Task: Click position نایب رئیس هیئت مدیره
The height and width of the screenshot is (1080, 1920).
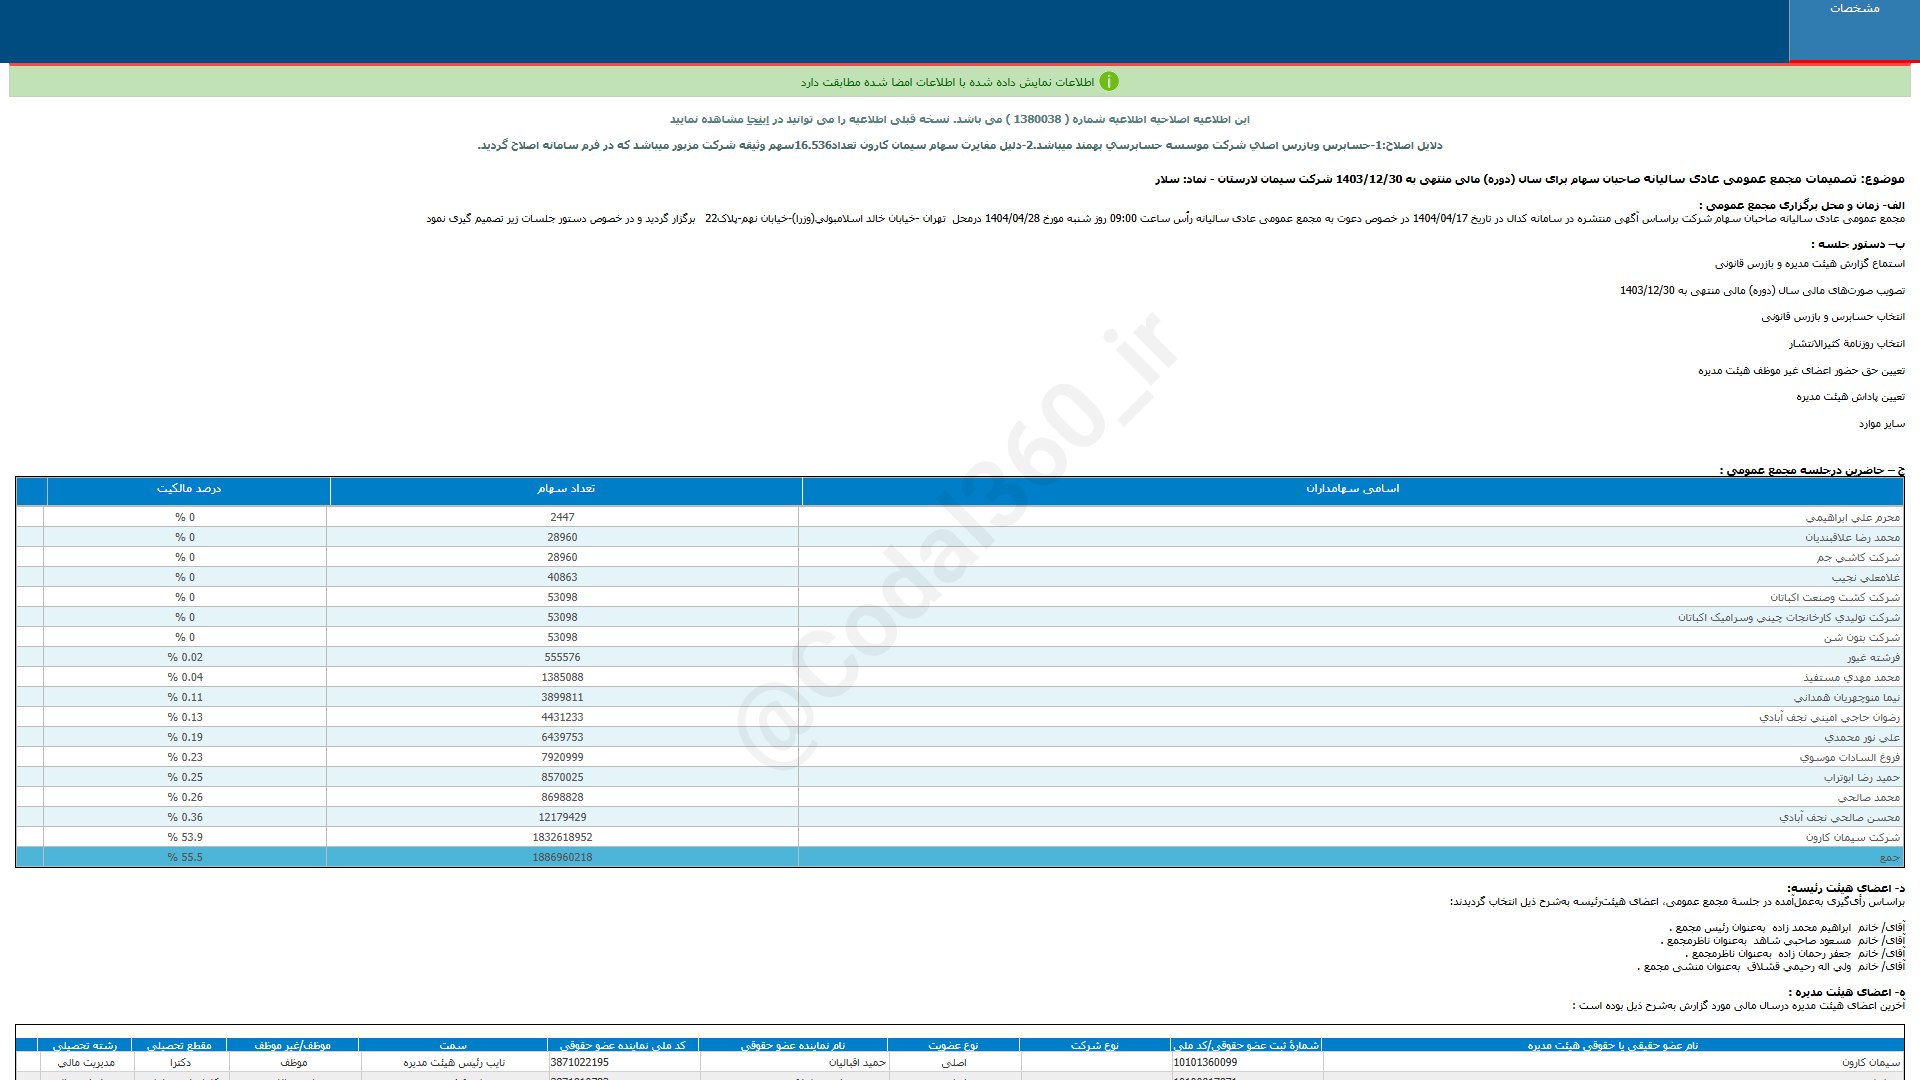Action: tap(454, 1063)
